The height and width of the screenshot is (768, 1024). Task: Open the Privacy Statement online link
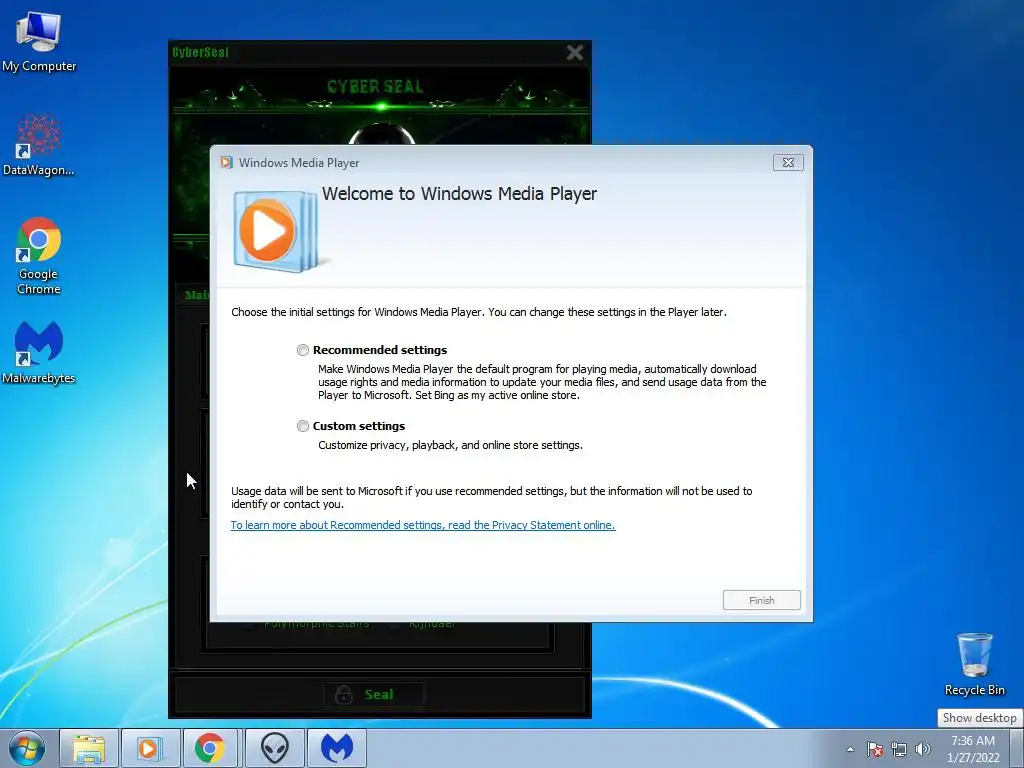click(x=423, y=525)
